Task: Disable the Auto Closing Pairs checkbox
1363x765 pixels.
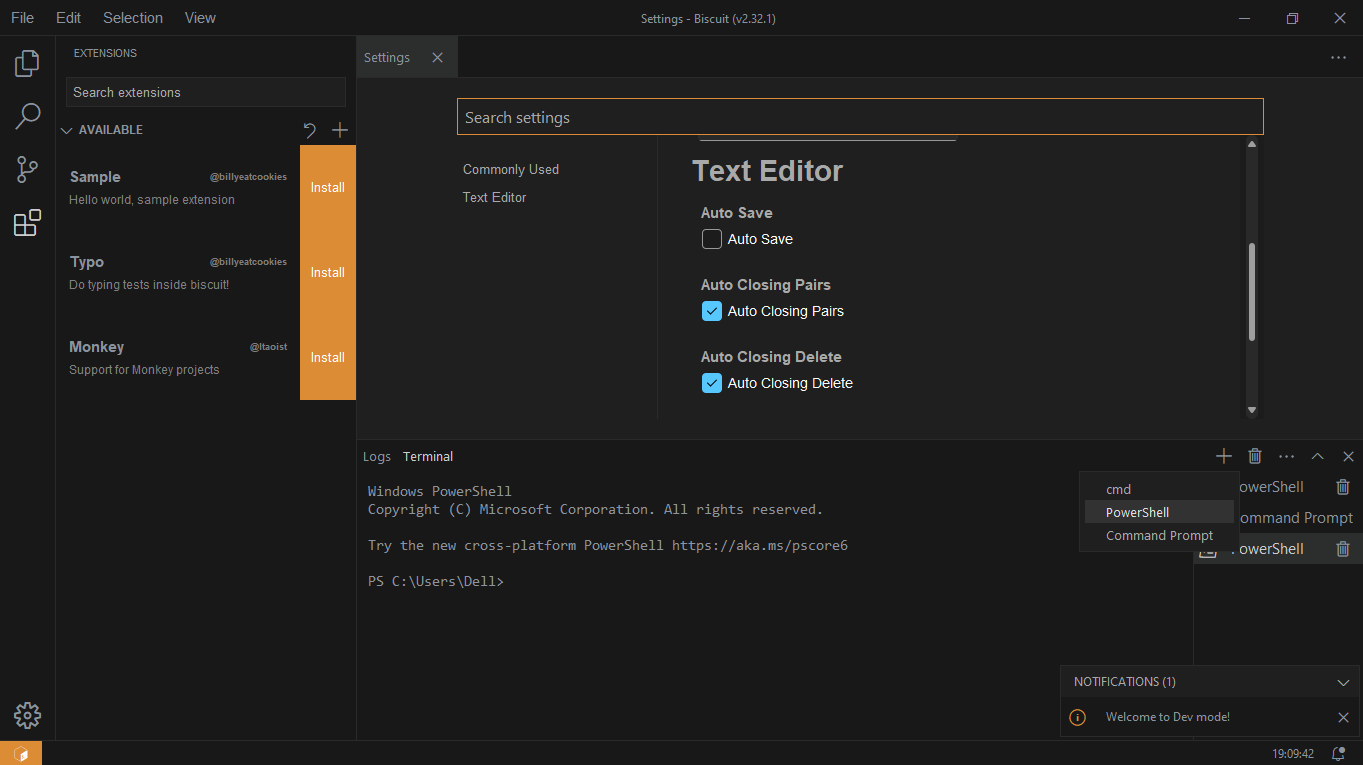Action: pyautogui.click(x=711, y=311)
